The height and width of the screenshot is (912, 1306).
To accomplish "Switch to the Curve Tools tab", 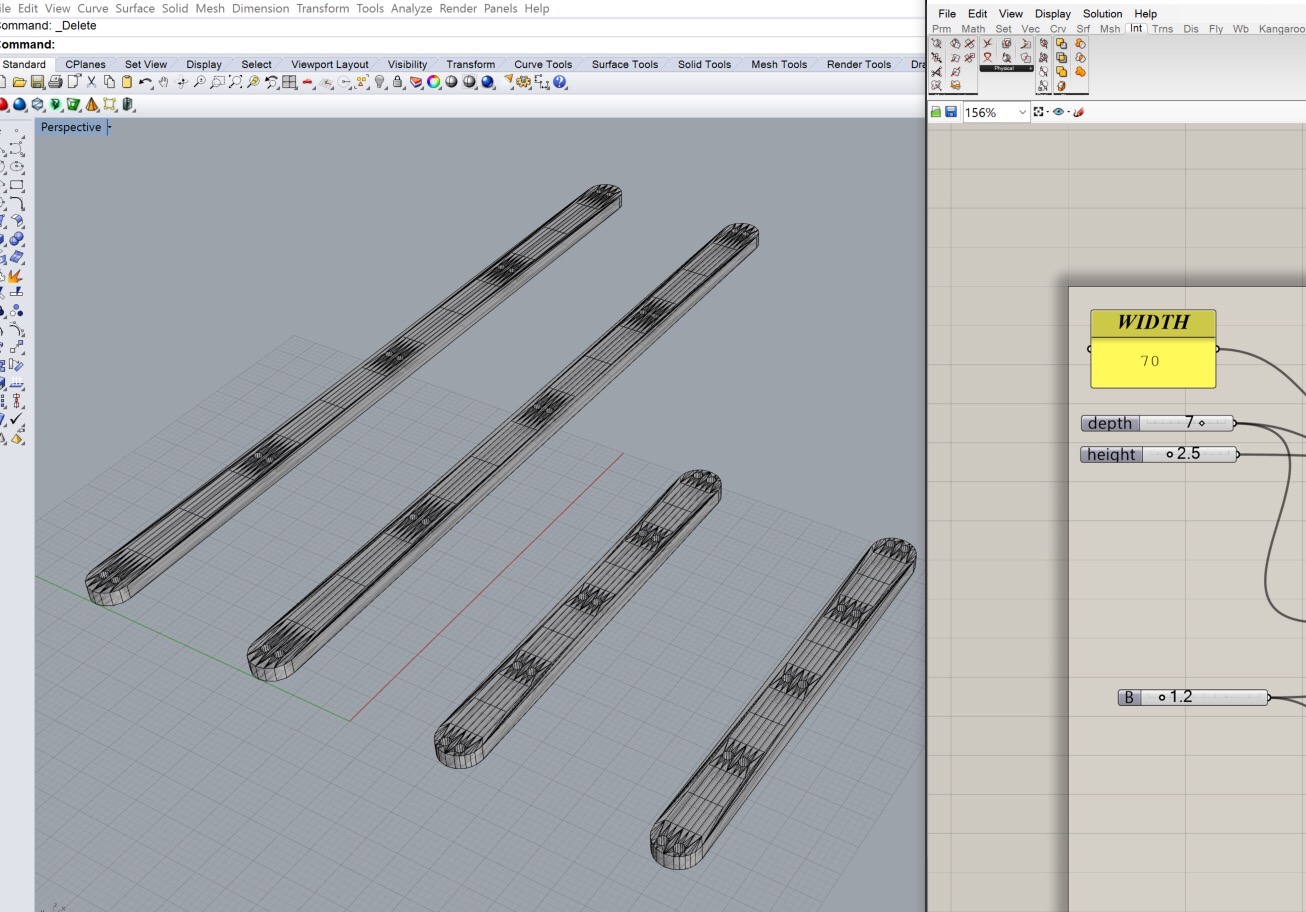I will click(543, 64).
